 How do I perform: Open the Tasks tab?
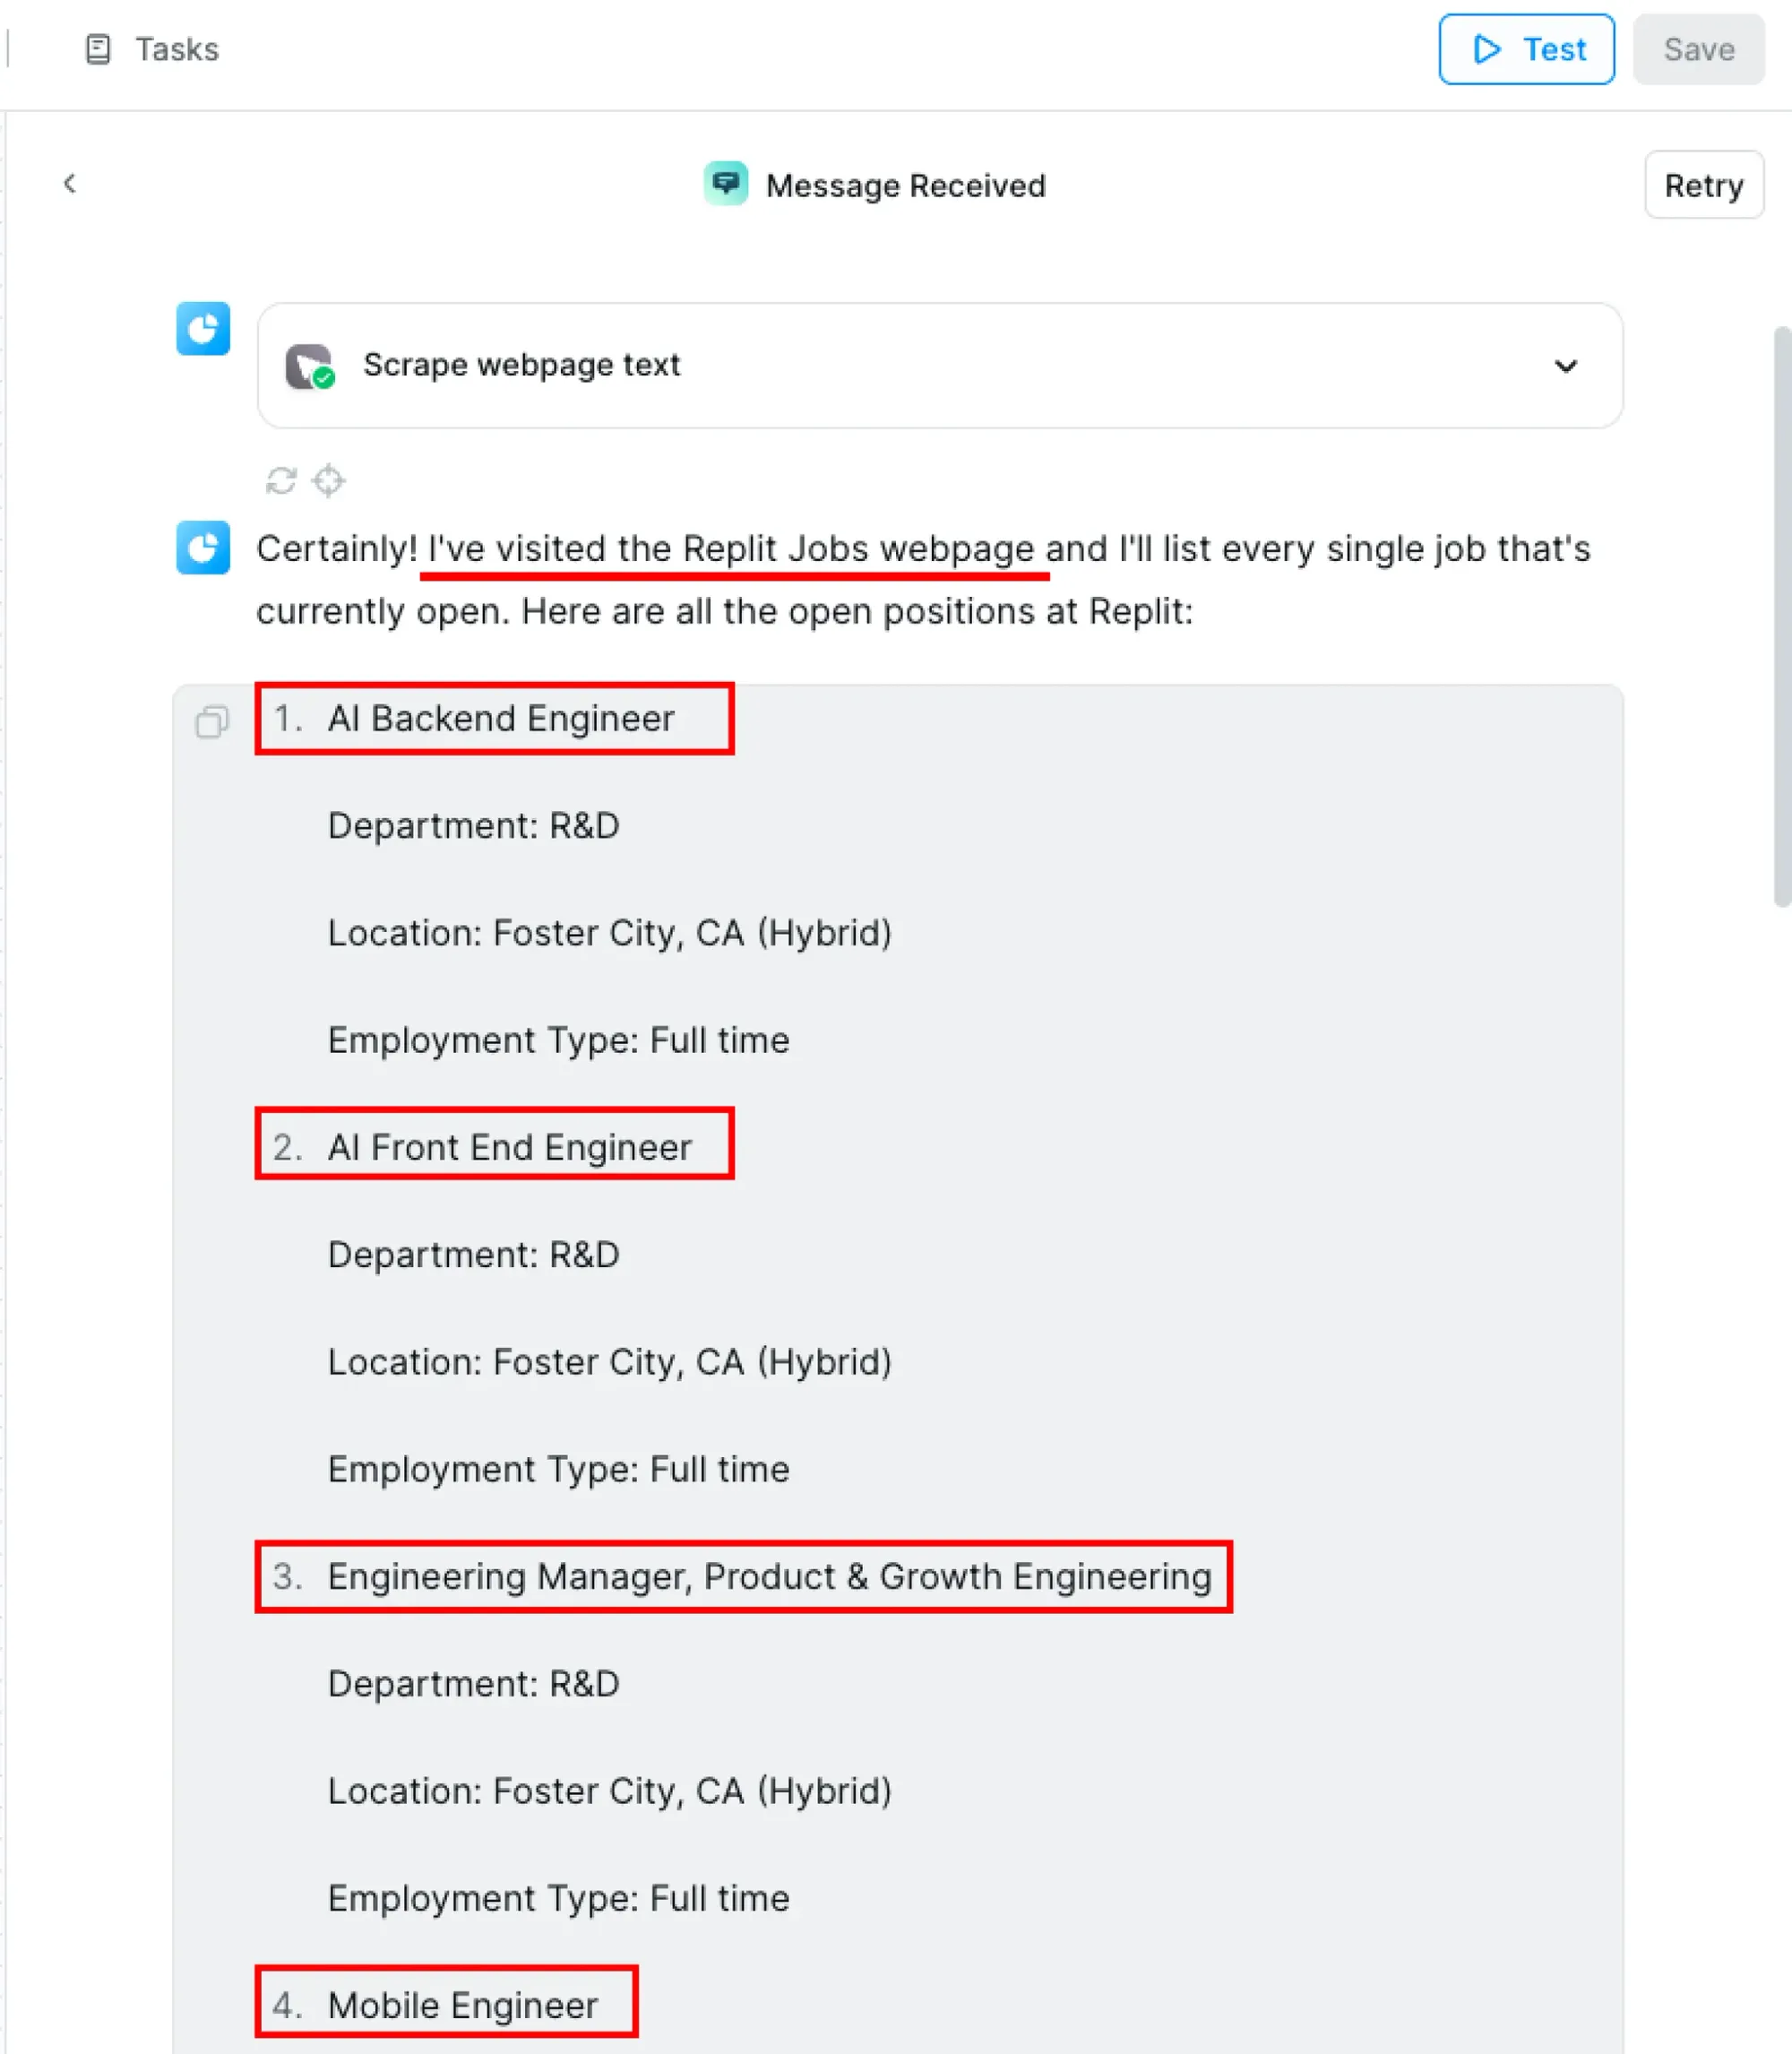pos(176,49)
